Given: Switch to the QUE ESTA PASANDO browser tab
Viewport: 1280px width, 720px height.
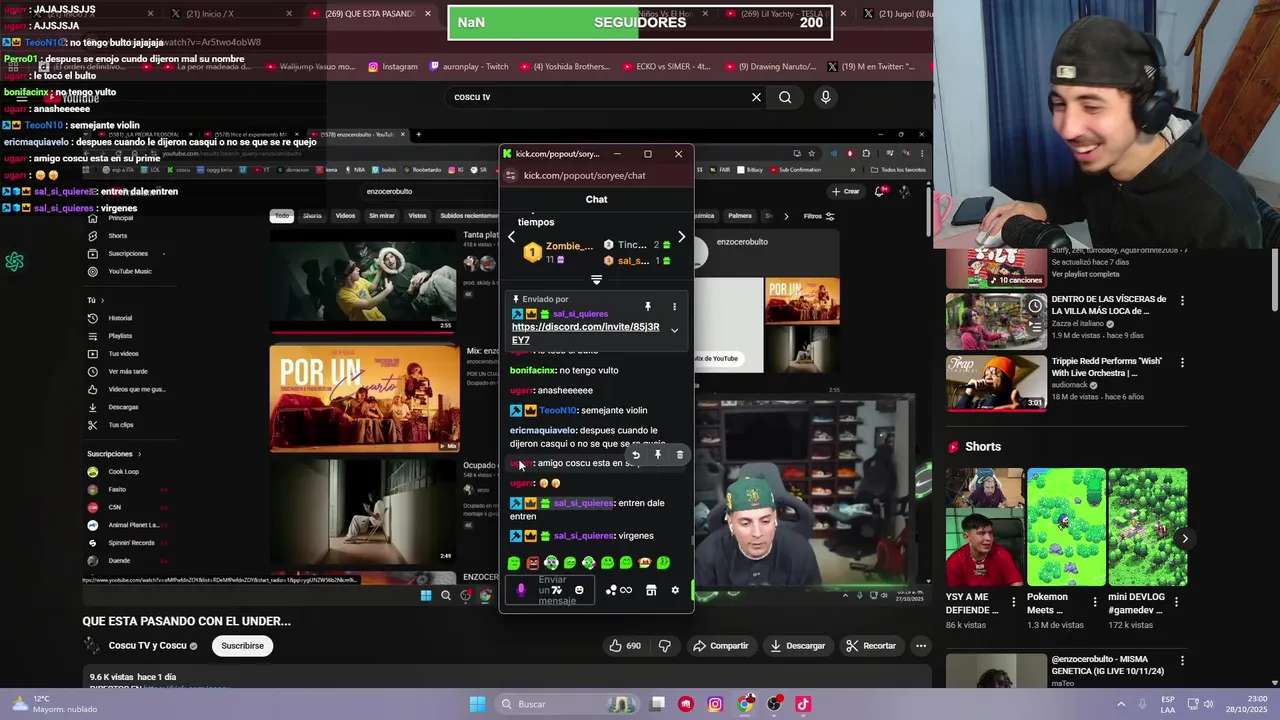Looking at the screenshot, I should [x=368, y=14].
